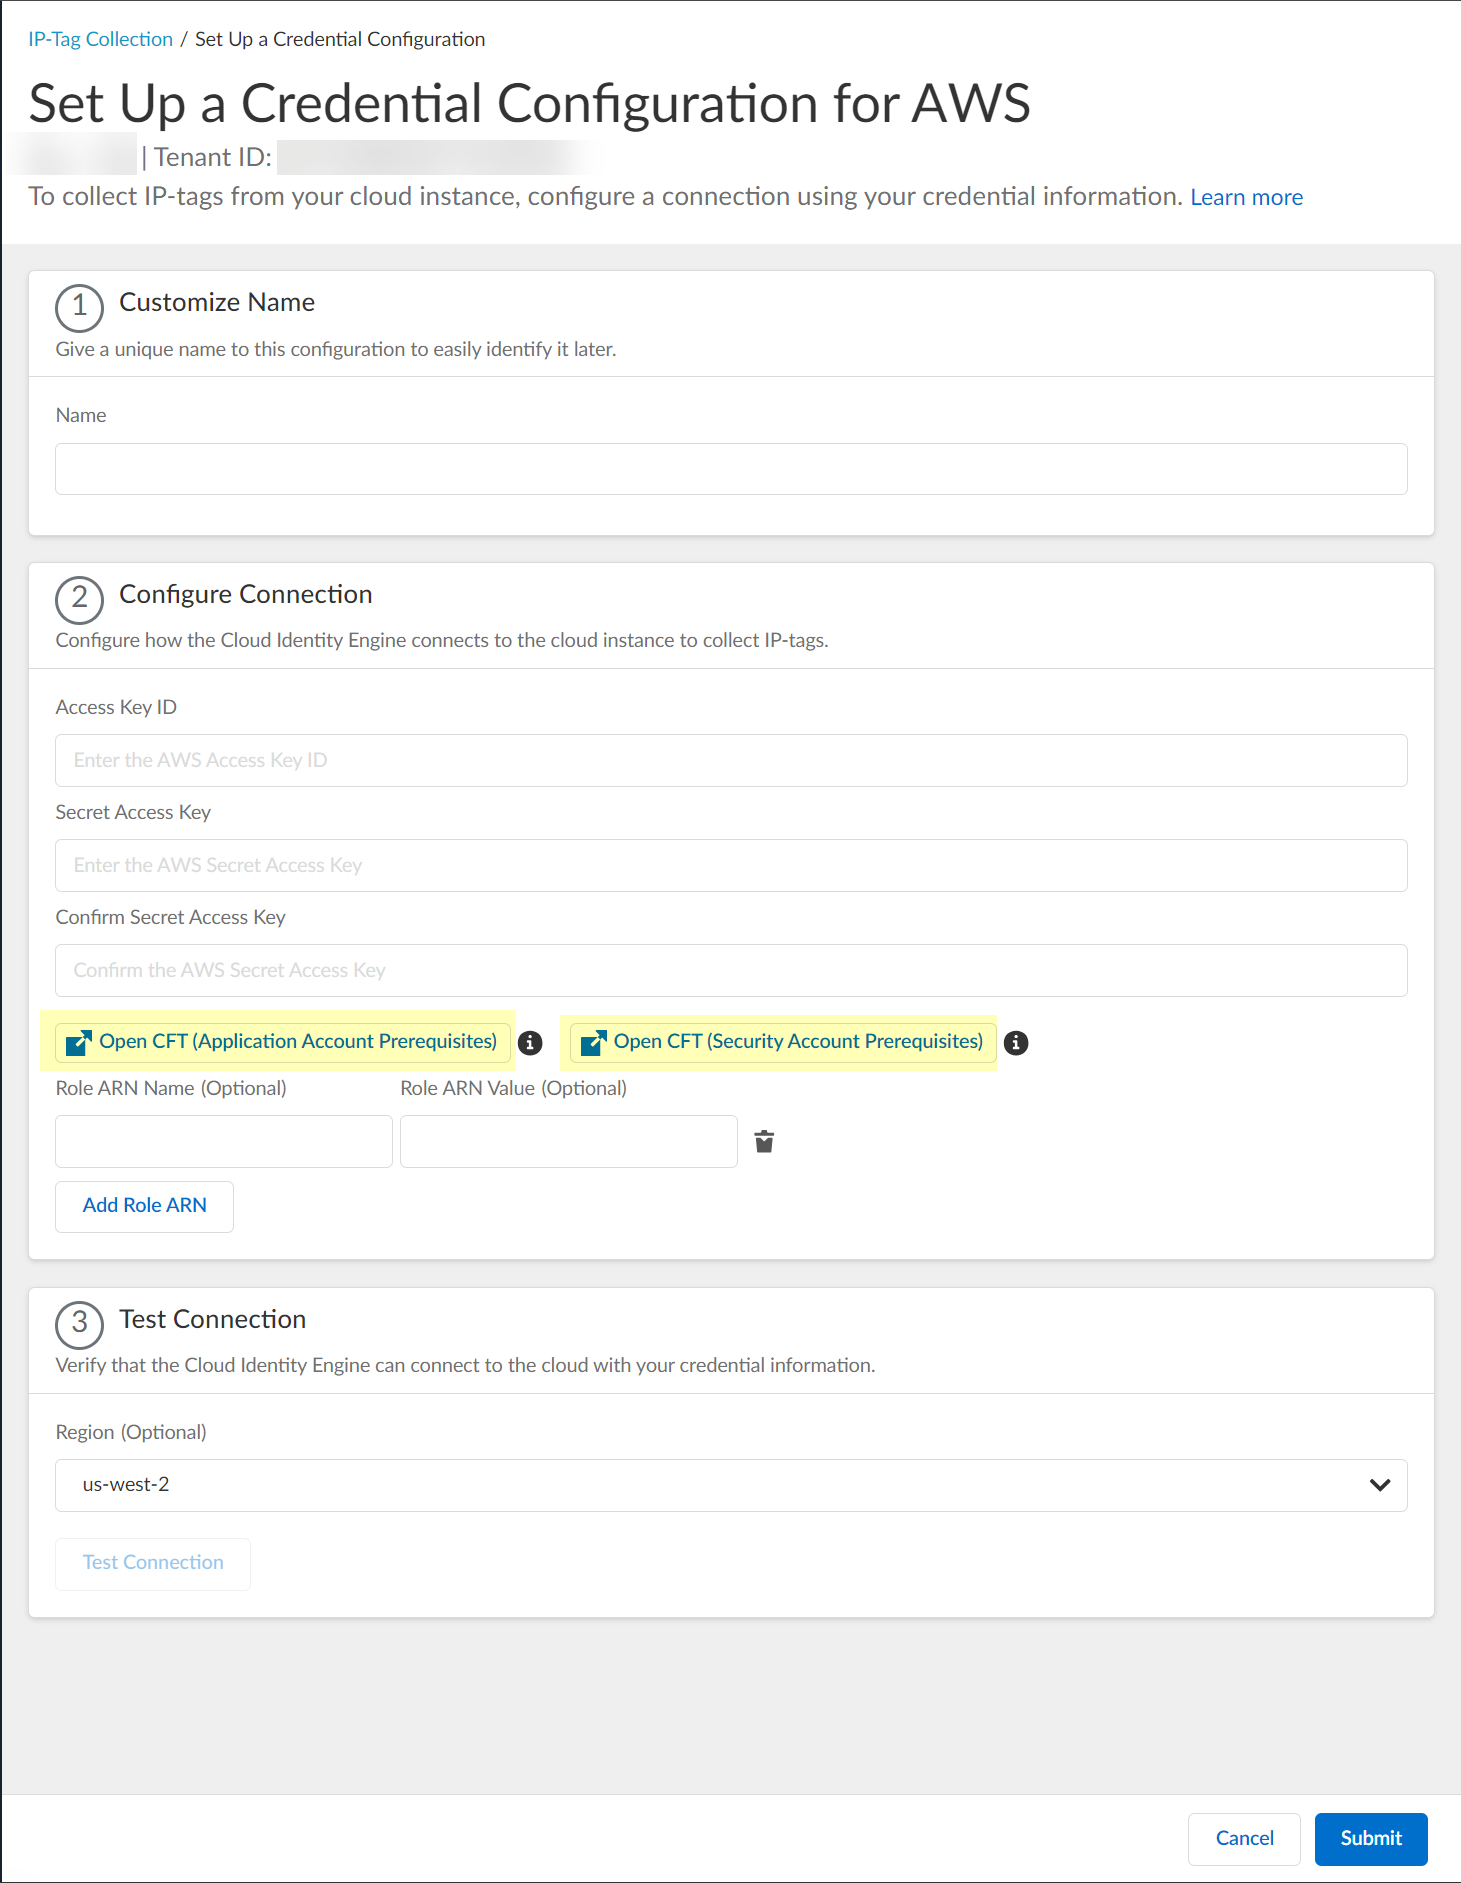Viewport: 1461px width, 1883px height.
Task: Click external-link icon on Application Account CFT button
Action: point(78,1043)
